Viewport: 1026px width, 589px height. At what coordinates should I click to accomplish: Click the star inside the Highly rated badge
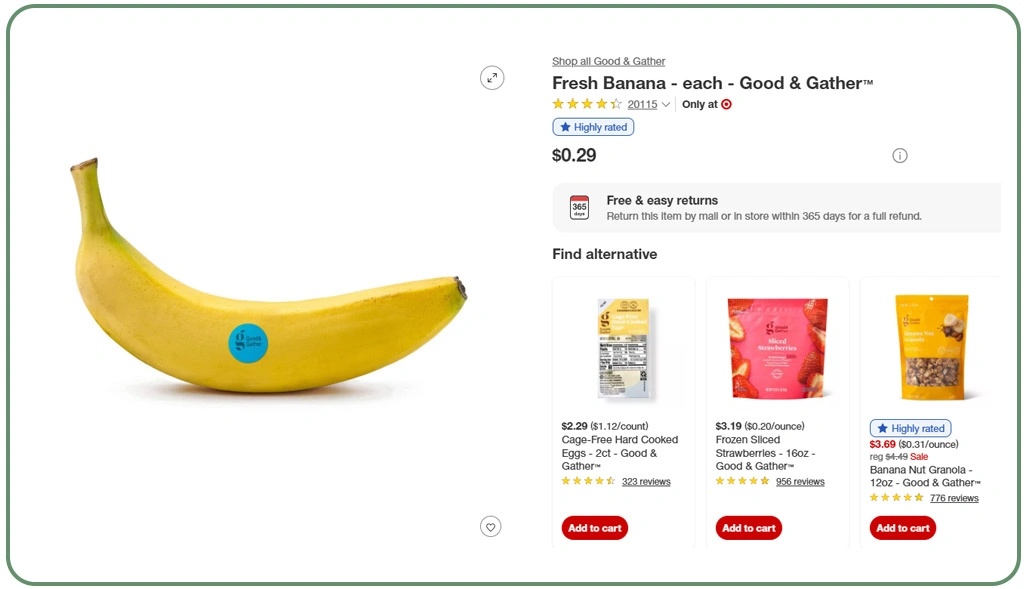pyautogui.click(x=567, y=127)
